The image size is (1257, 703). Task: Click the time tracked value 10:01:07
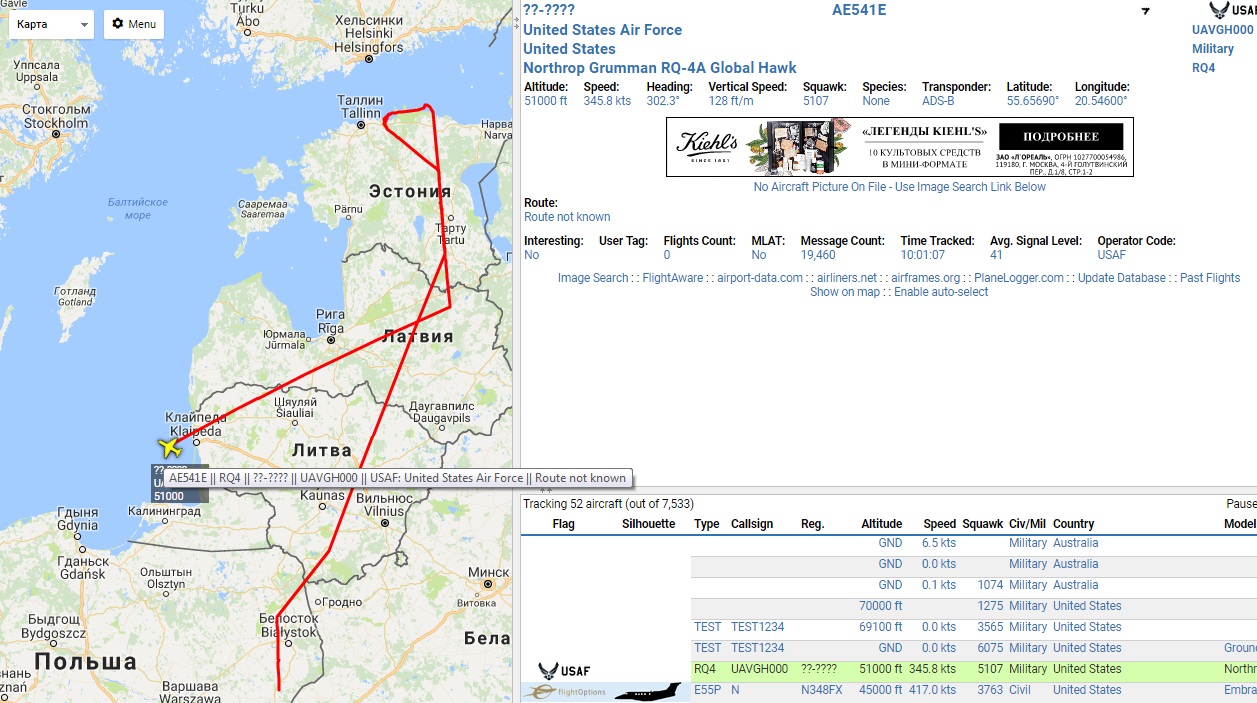(x=922, y=255)
